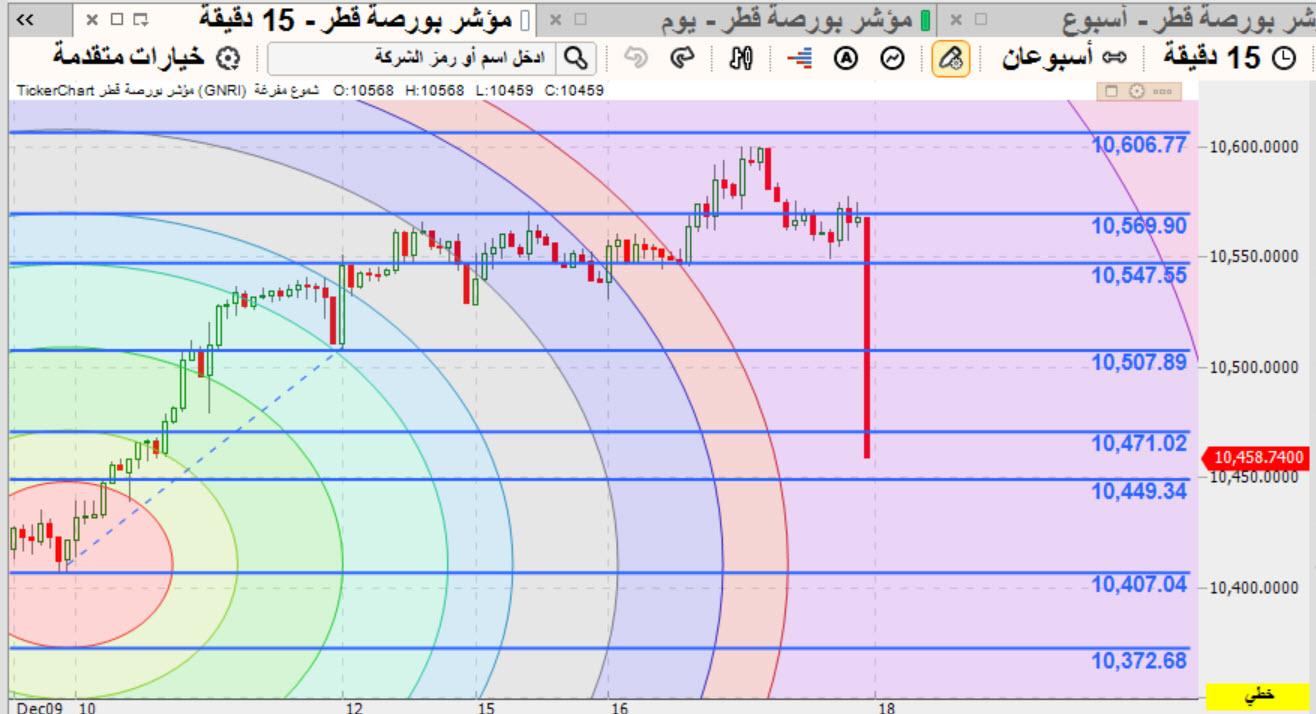Click the 18 date axis label
This screenshot has width=1316, height=714.
(x=887, y=707)
